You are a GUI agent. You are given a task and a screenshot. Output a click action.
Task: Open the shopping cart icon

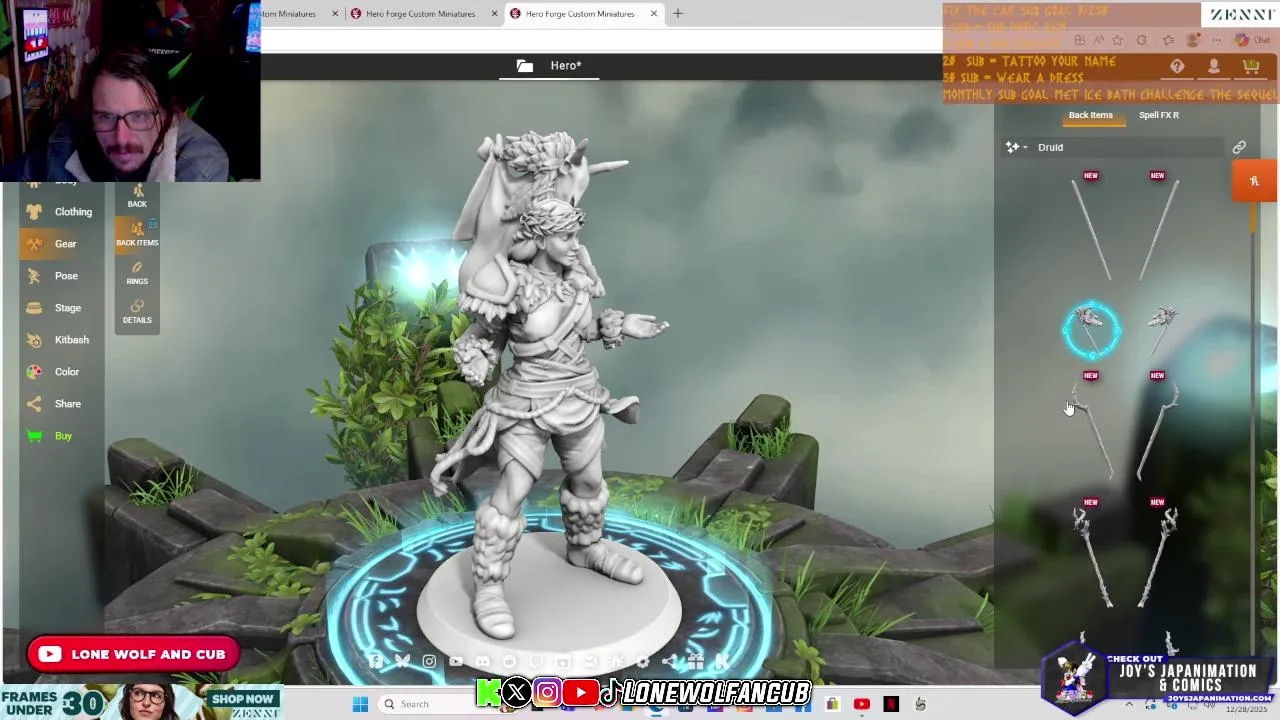[1251, 66]
